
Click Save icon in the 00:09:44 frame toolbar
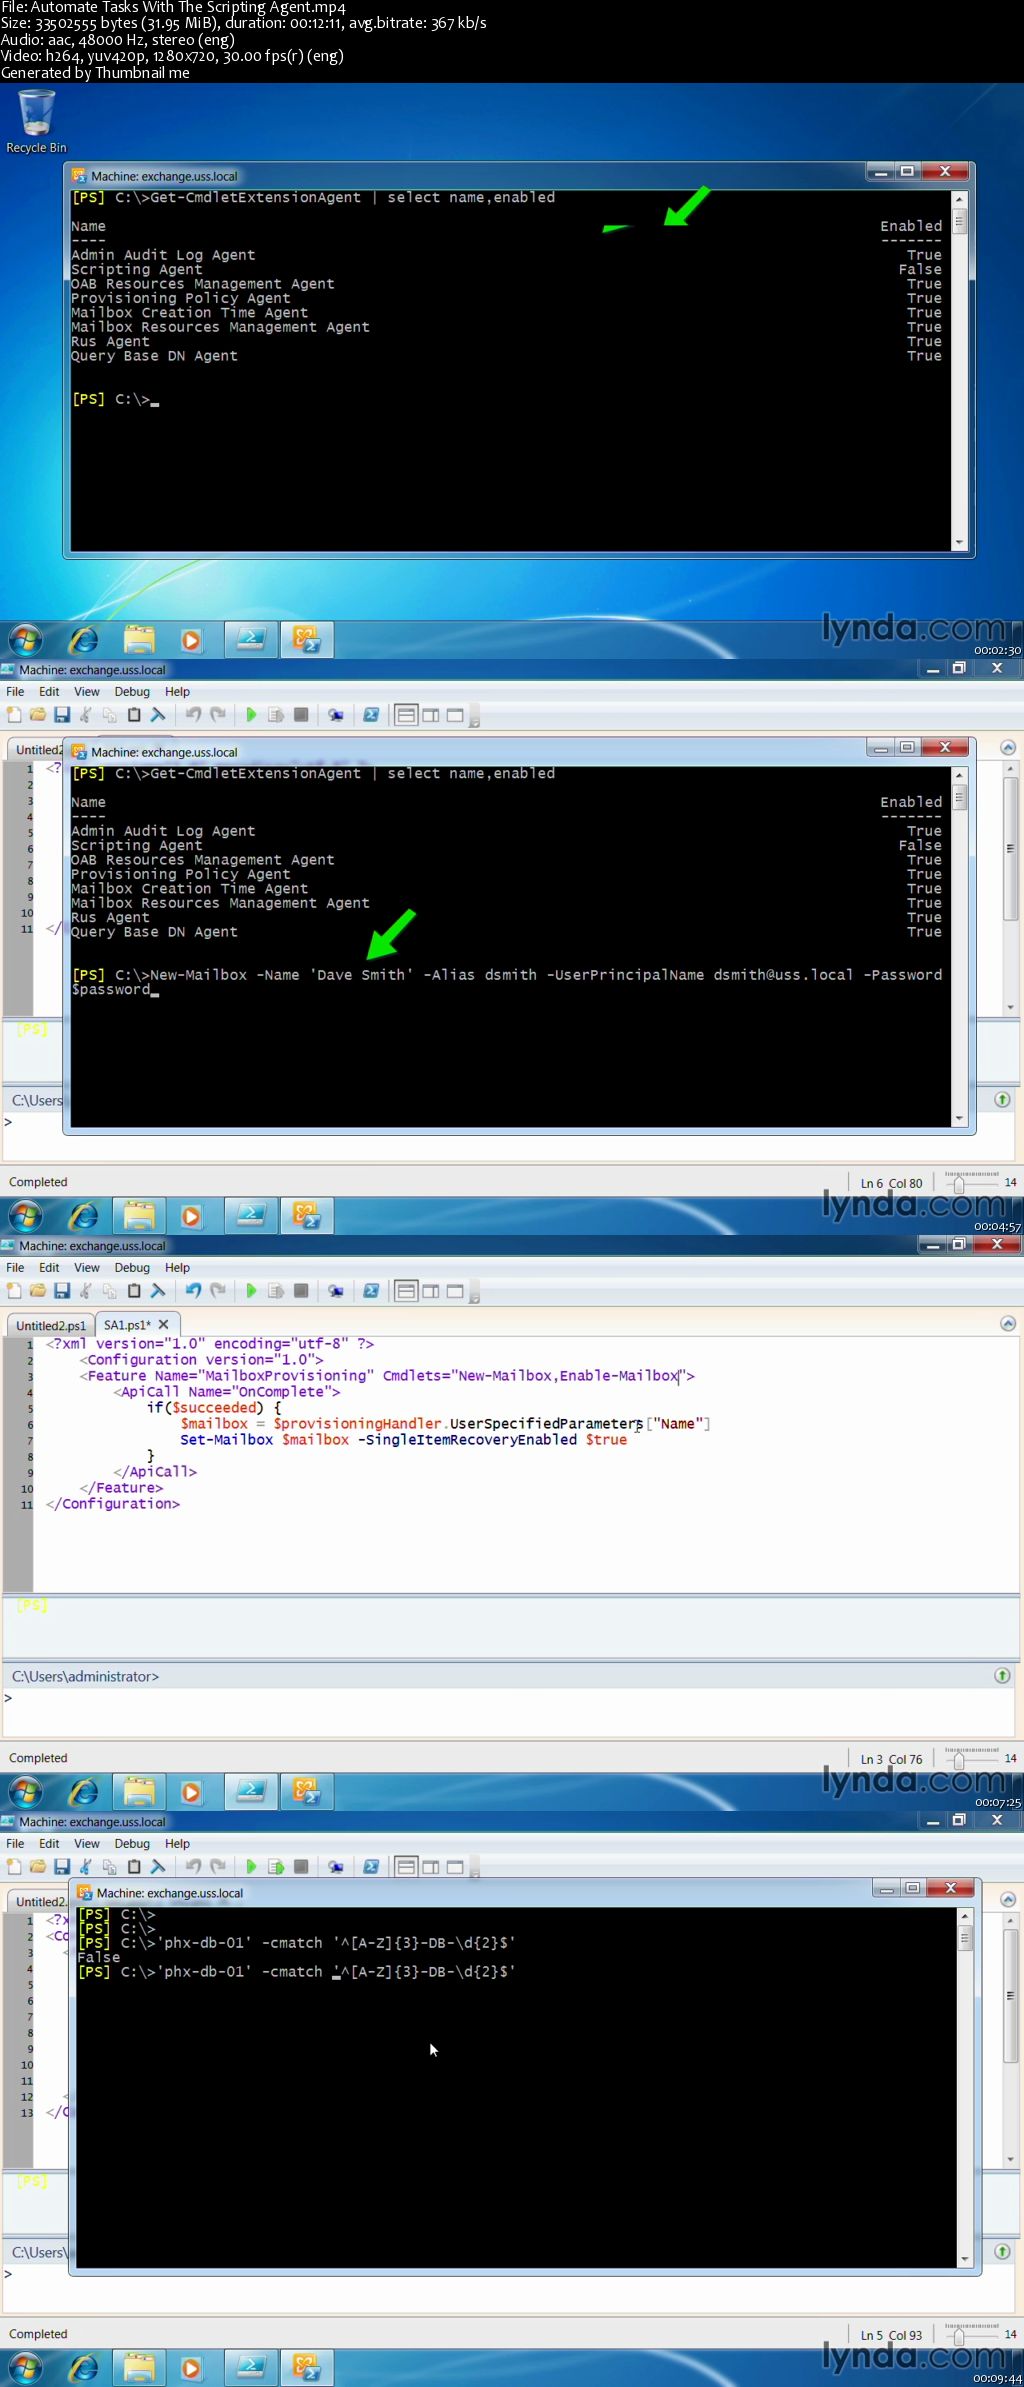(x=62, y=1867)
